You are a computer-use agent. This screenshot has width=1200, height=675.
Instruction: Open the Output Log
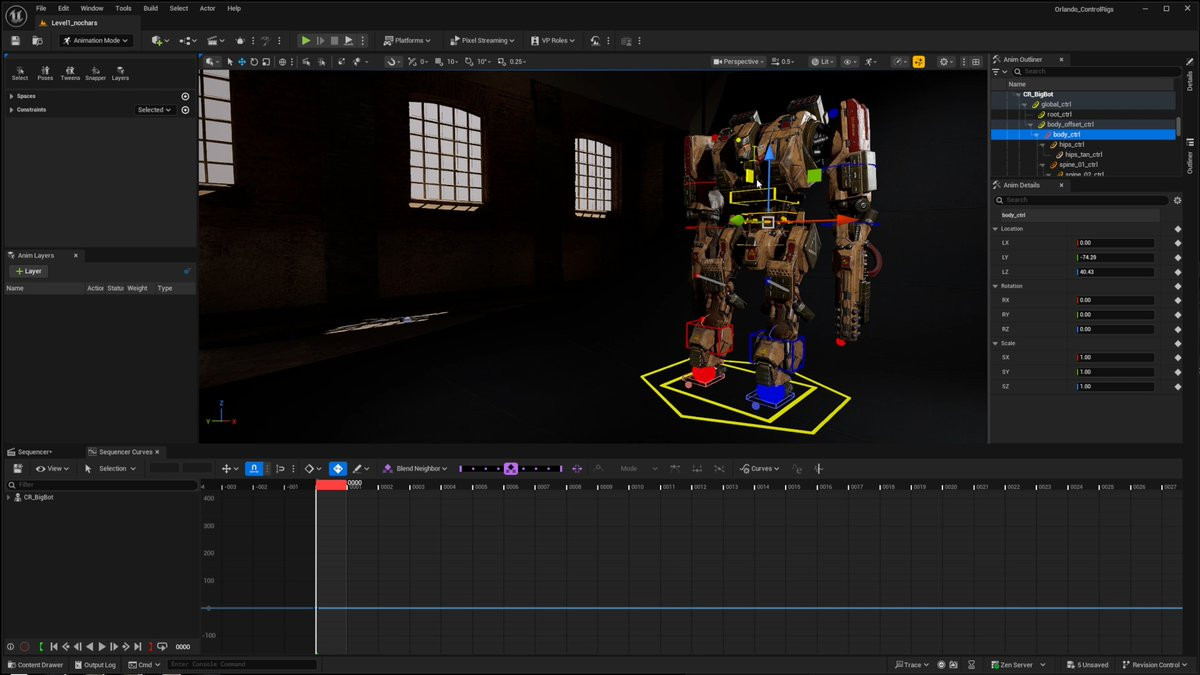tap(94, 665)
